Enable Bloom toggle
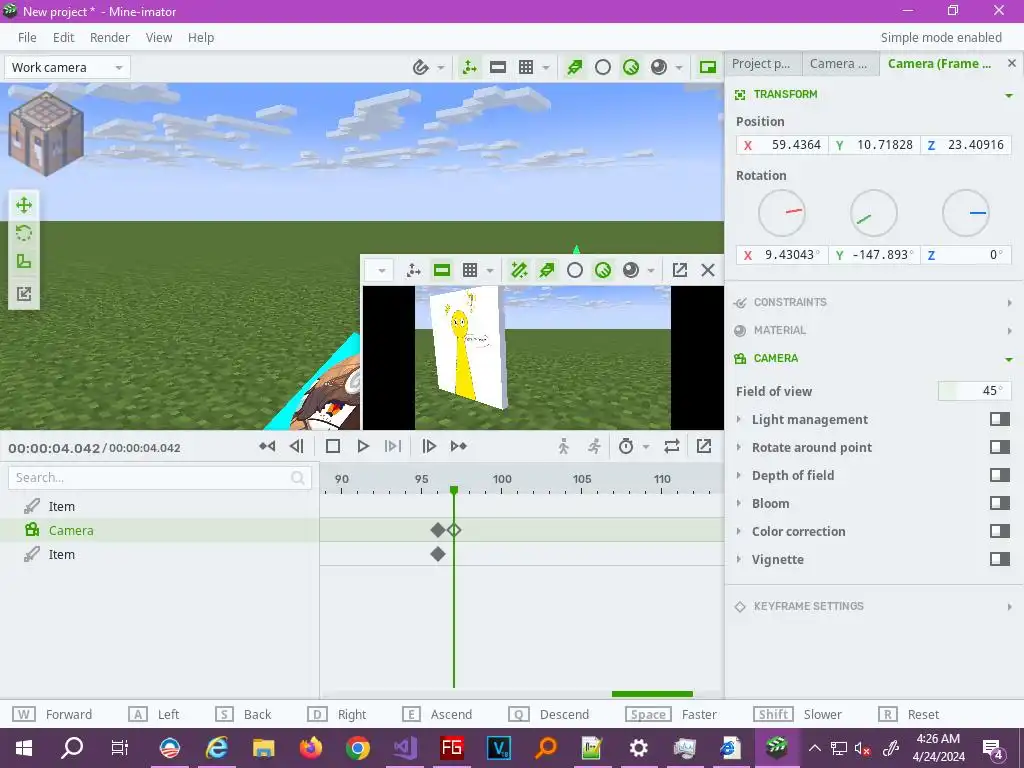Viewport: 1024px width, 768px height. tap(1000, 504)
